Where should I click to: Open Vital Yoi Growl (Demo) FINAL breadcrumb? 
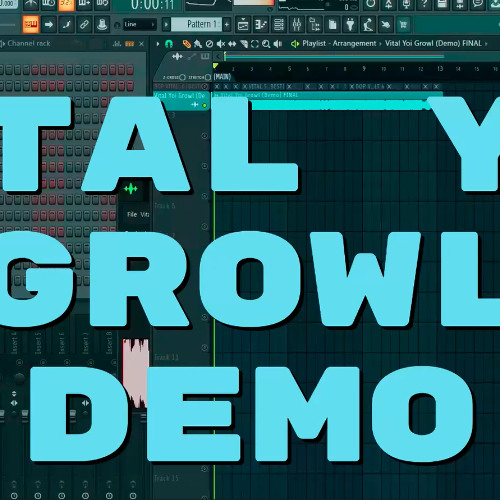(433, 44)
